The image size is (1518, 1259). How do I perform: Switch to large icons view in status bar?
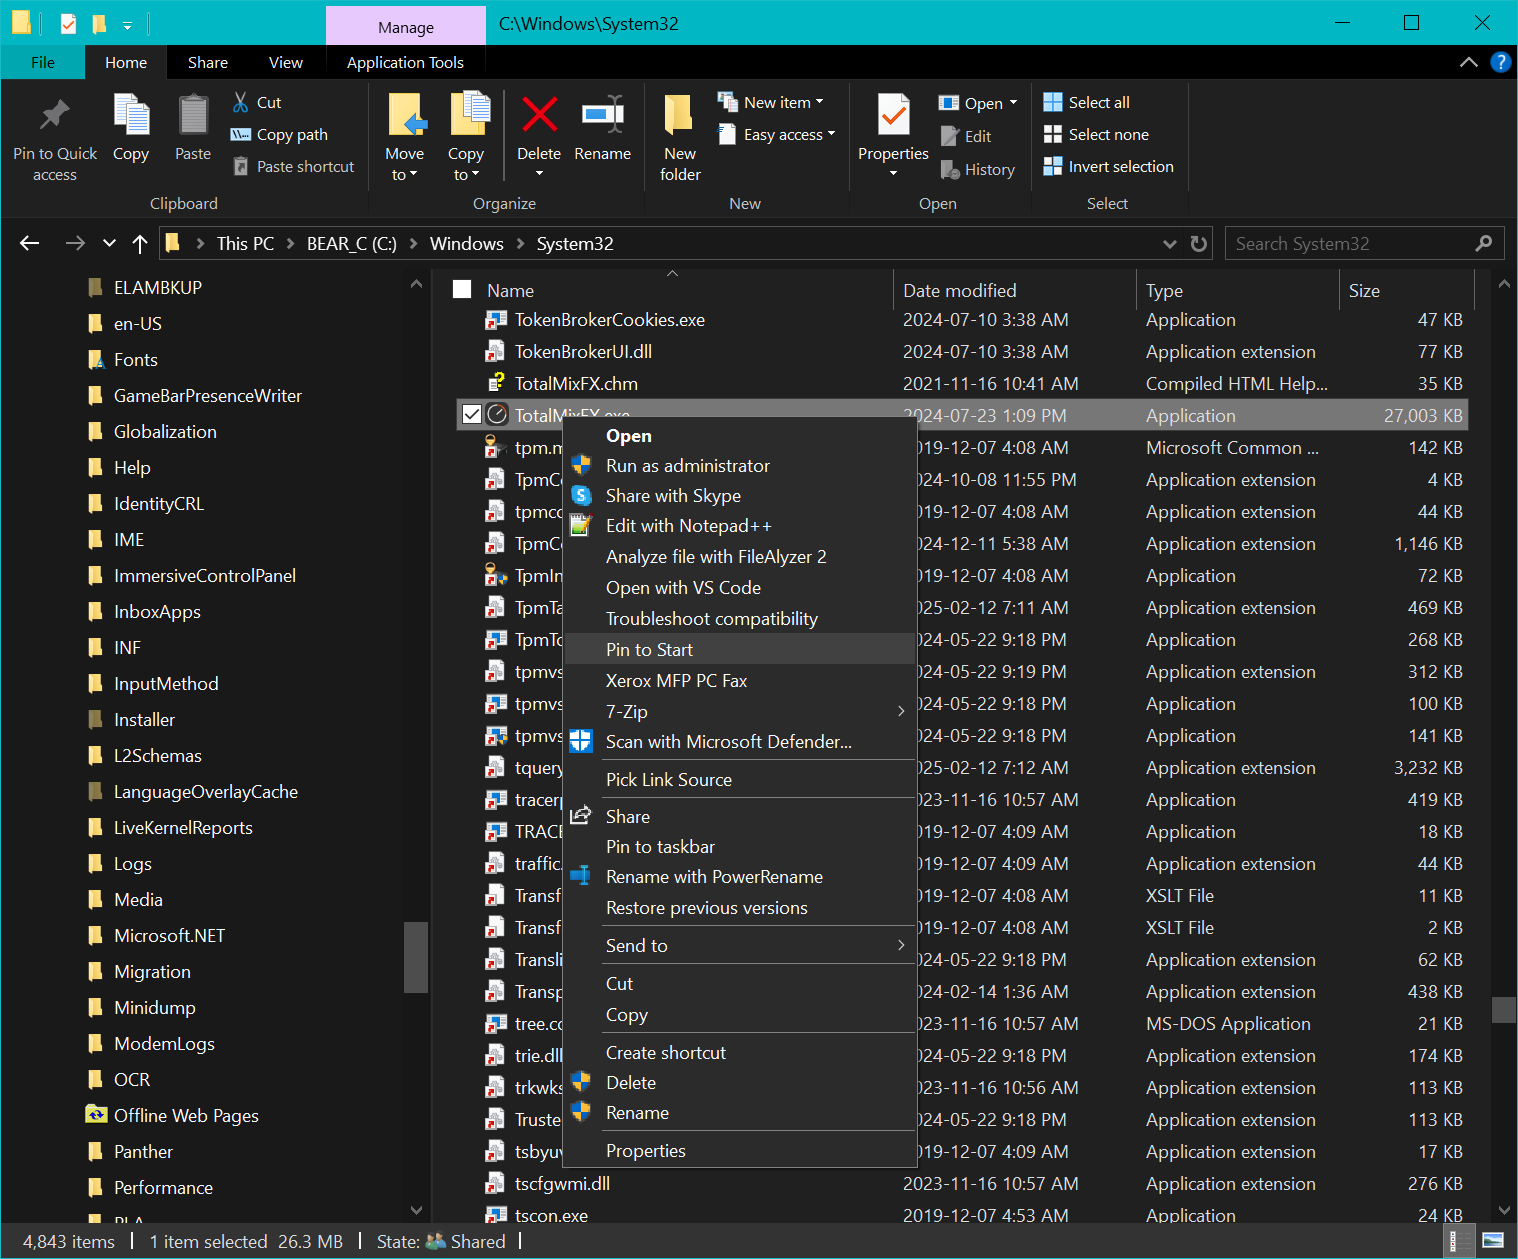click(1492, 1241)
